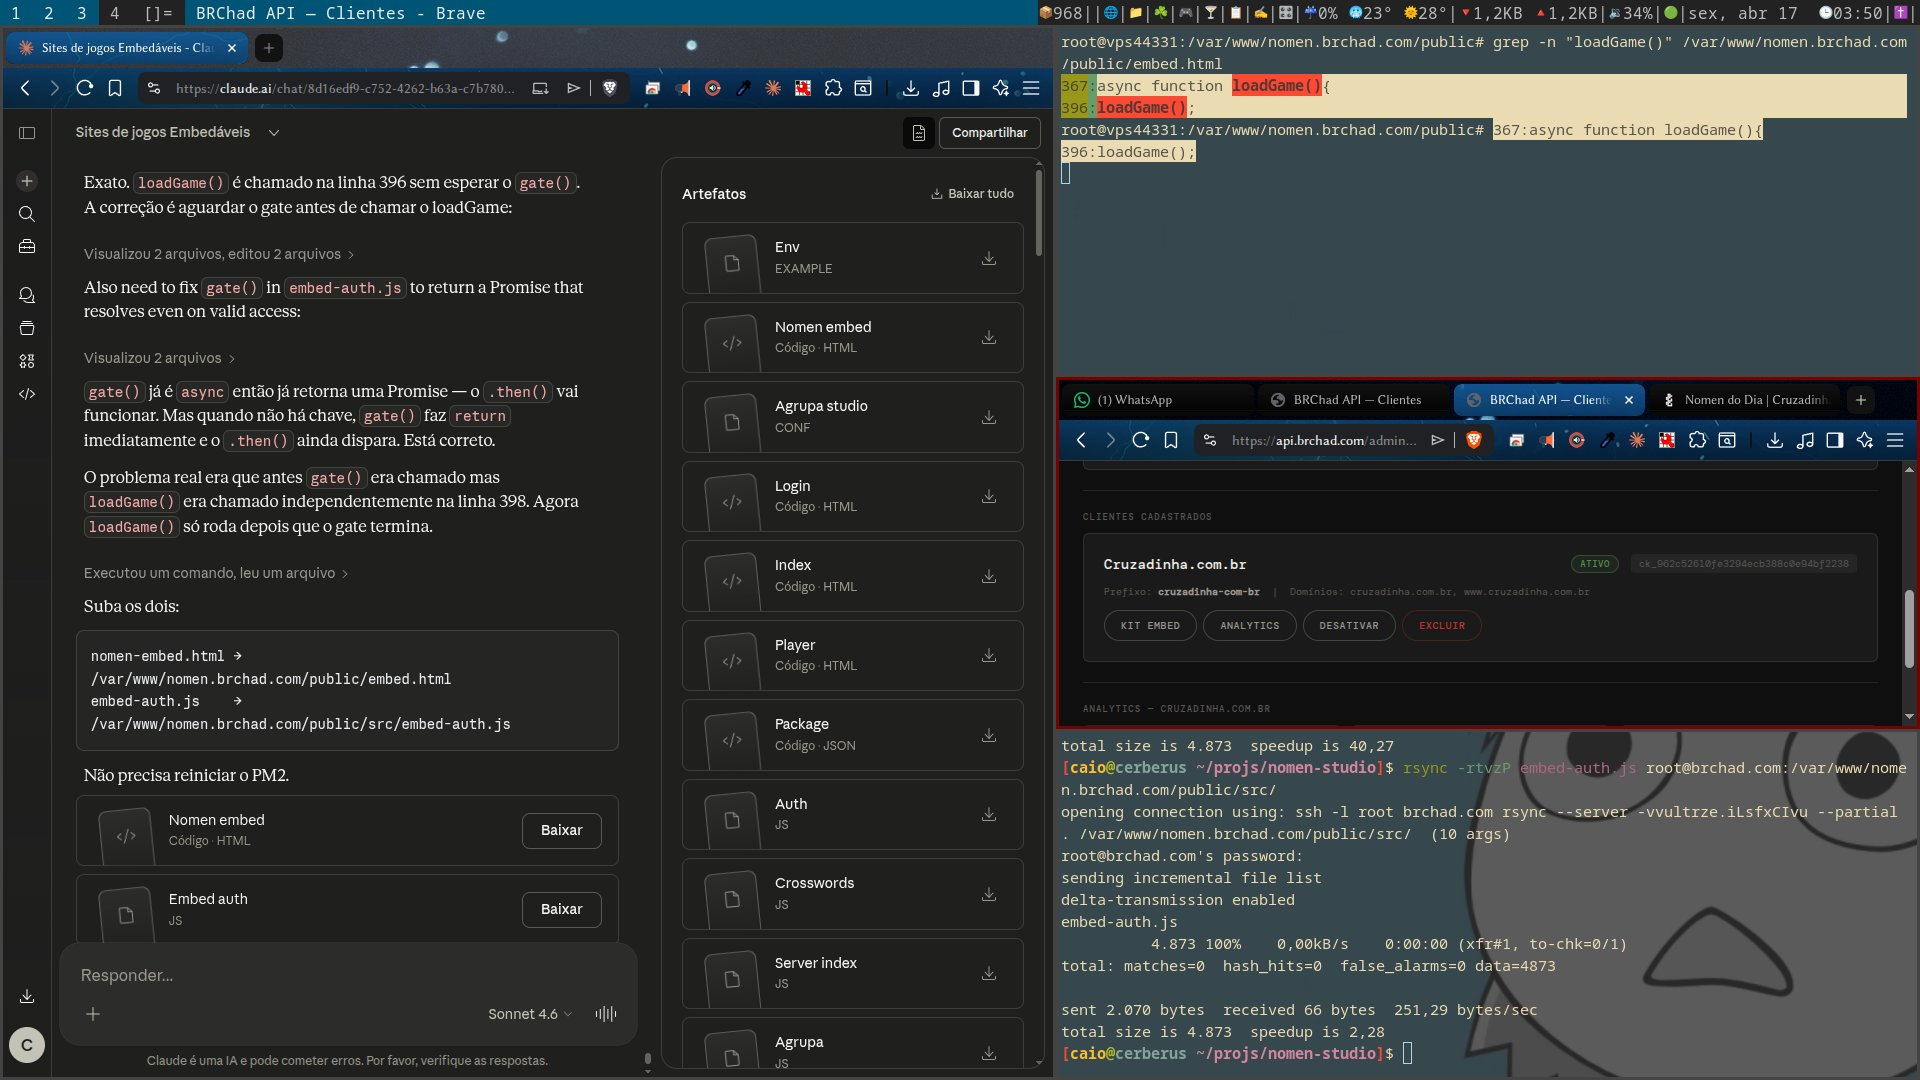Click the Compartilhar button

[x=988, y=133]
